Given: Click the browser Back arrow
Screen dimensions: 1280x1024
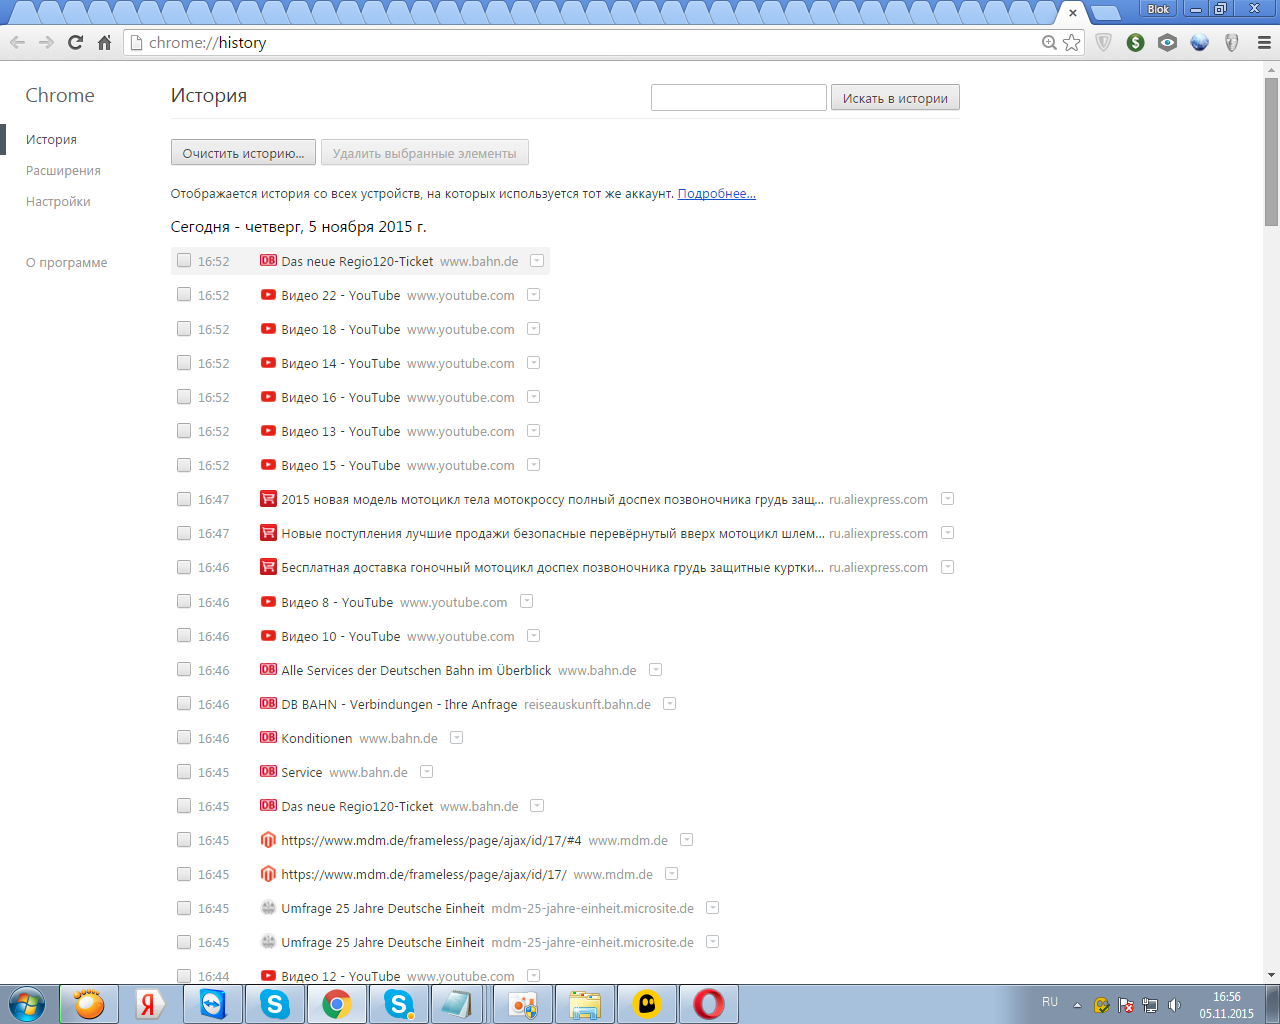Looking at the screenshot, I should (17, 42).
